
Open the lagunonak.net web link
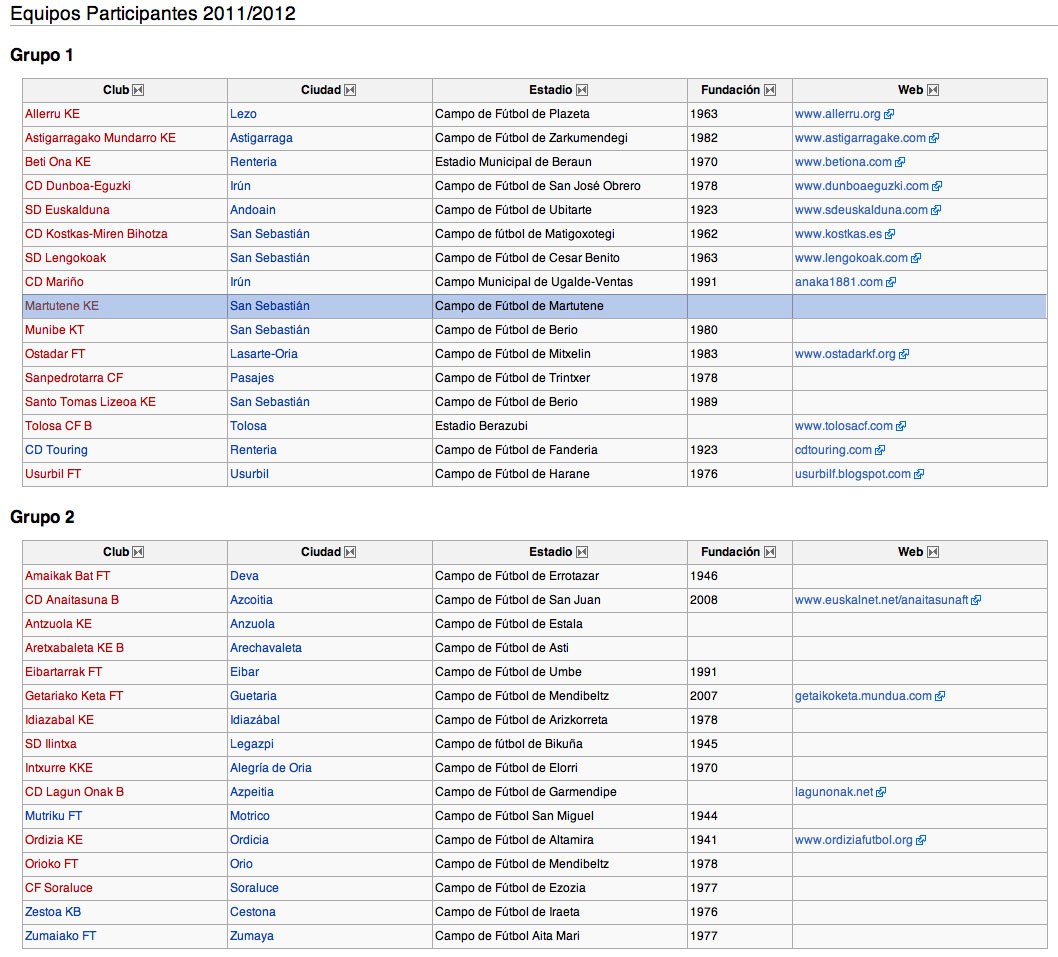[x=833, y=792]
